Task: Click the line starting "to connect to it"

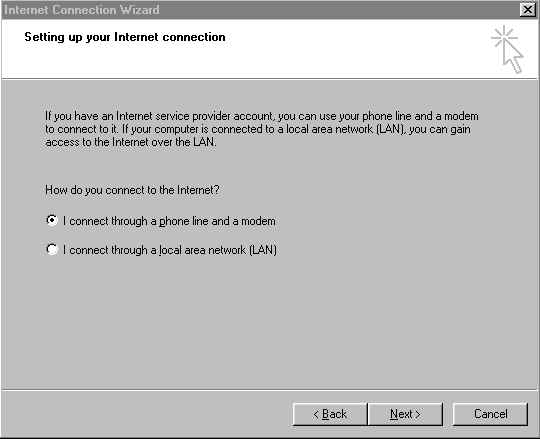Action: [x=258, y=129]
